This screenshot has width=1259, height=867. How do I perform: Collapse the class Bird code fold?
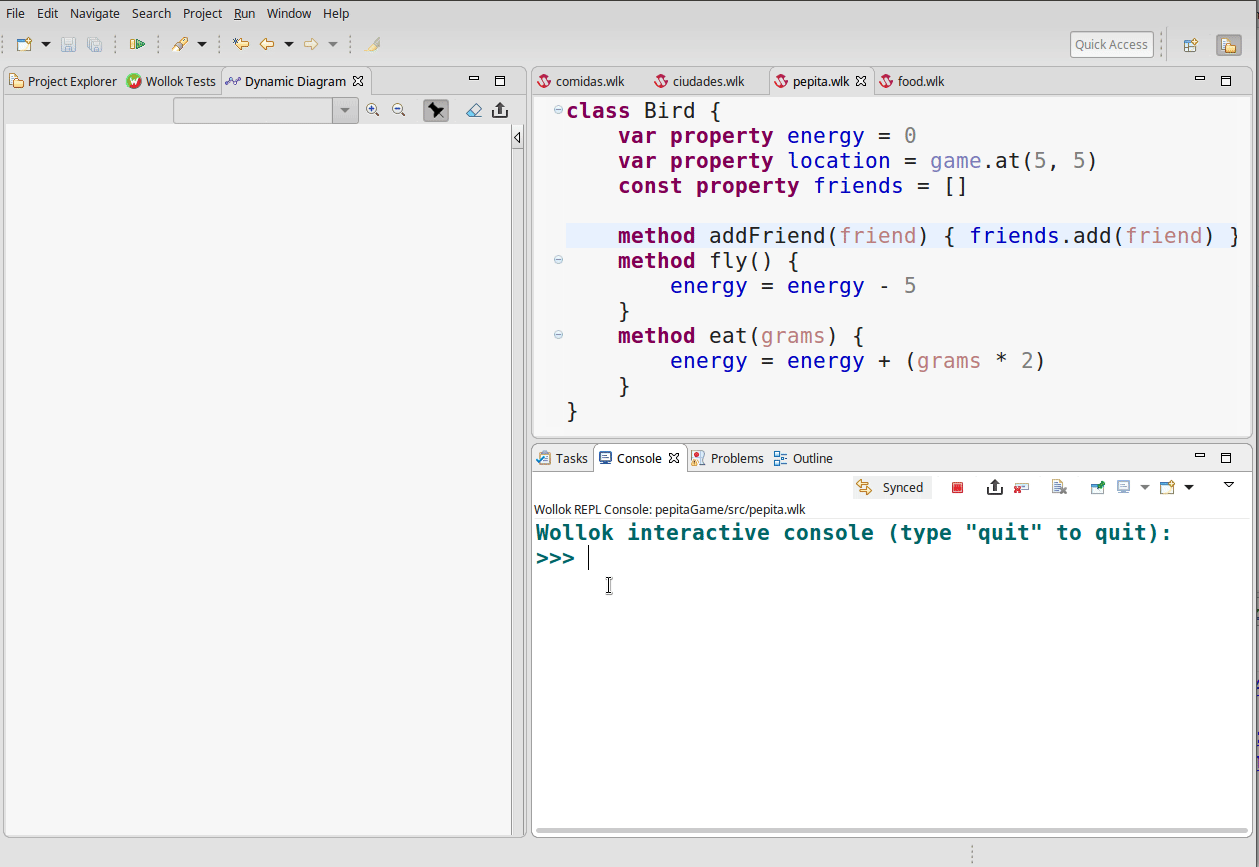coord(558,110)
